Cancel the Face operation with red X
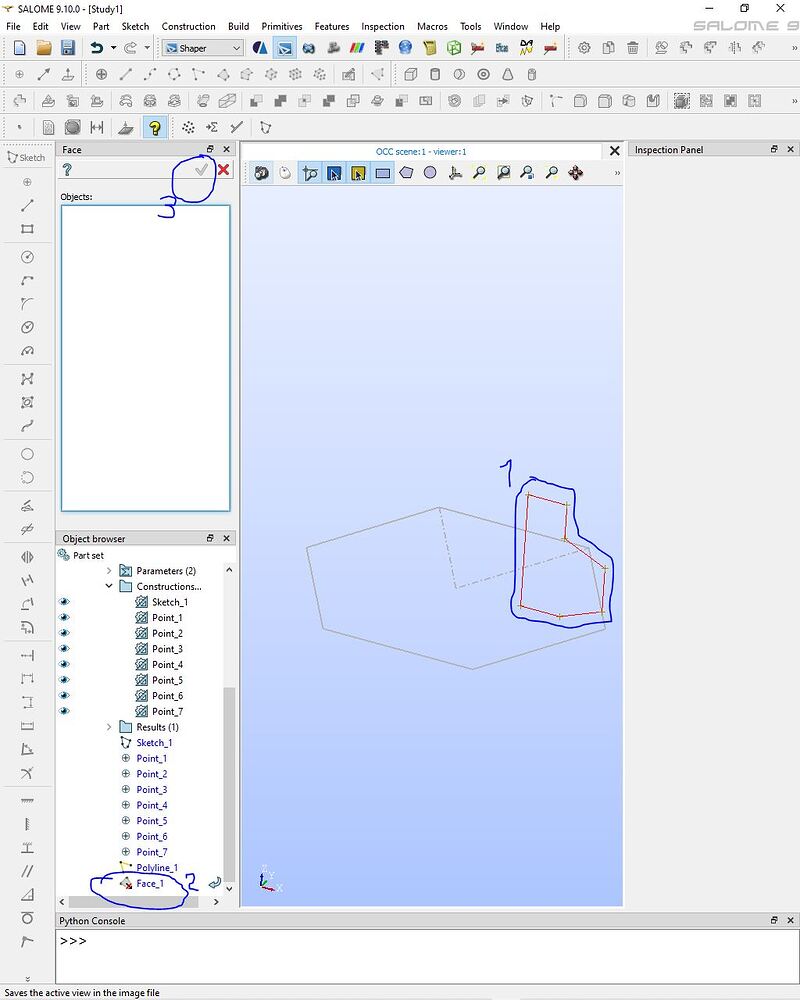The image size is (800, 1000). 223,170
